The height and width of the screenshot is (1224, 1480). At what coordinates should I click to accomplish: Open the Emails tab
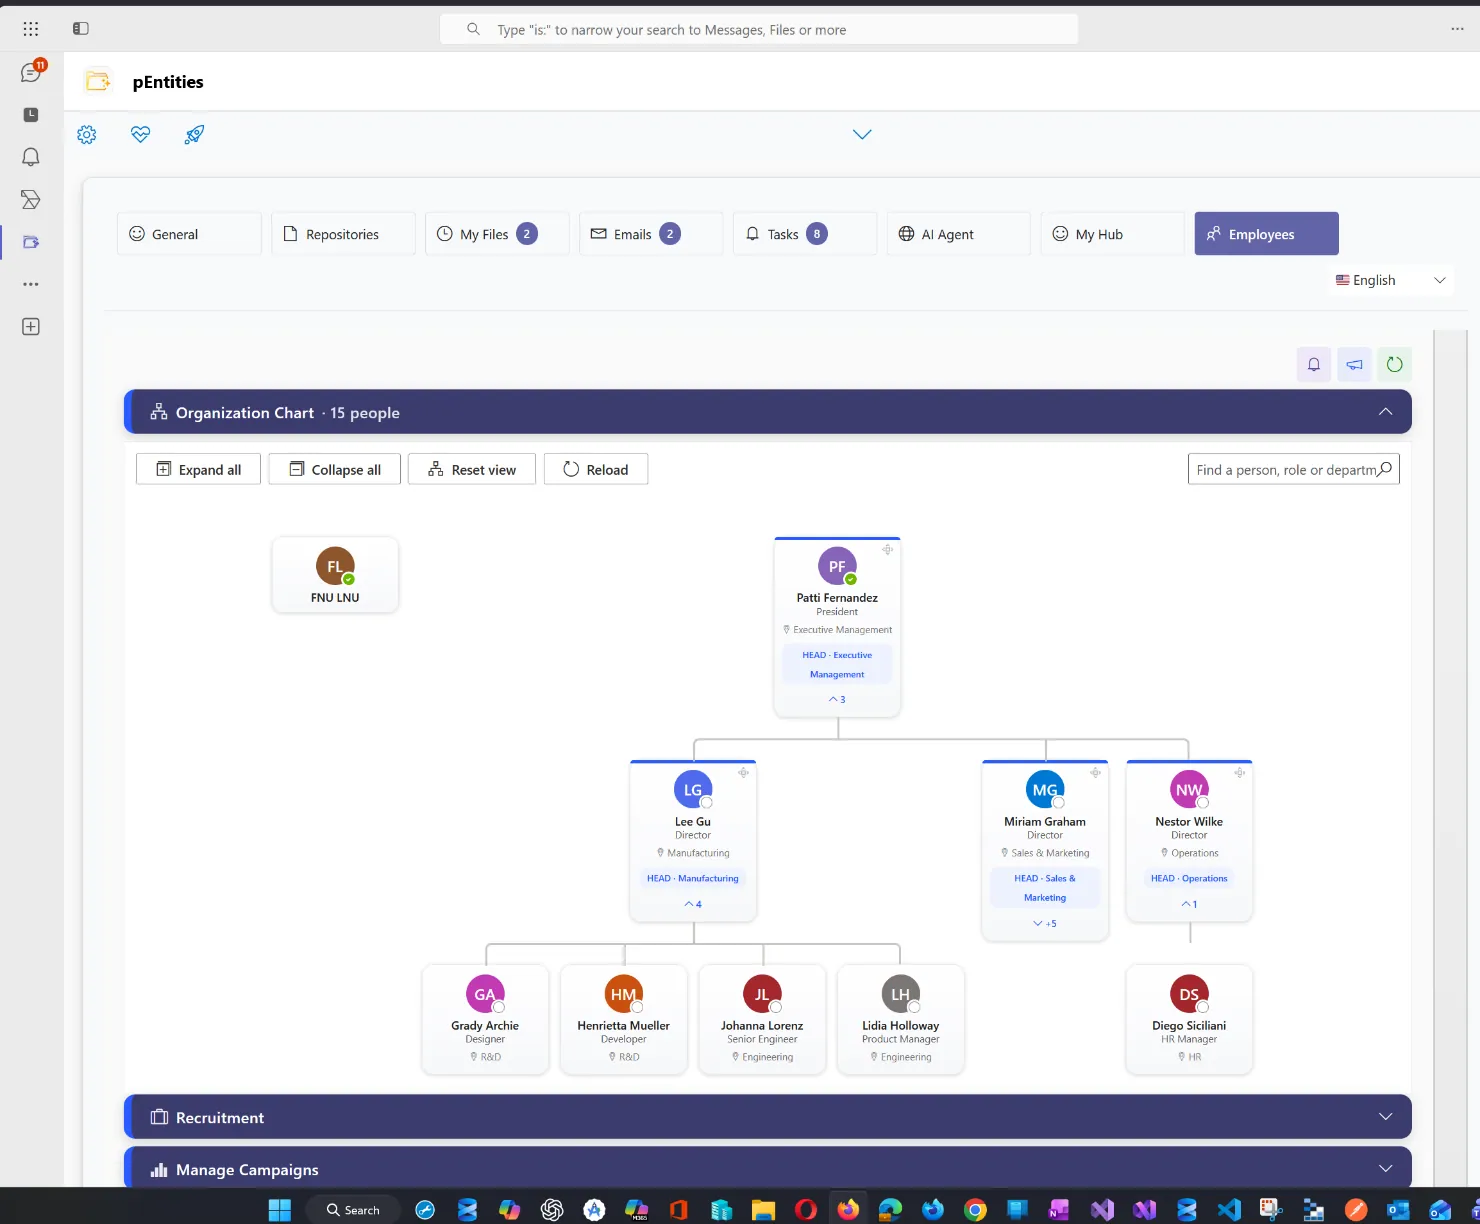pyautogui.click(x=651, y=234)
